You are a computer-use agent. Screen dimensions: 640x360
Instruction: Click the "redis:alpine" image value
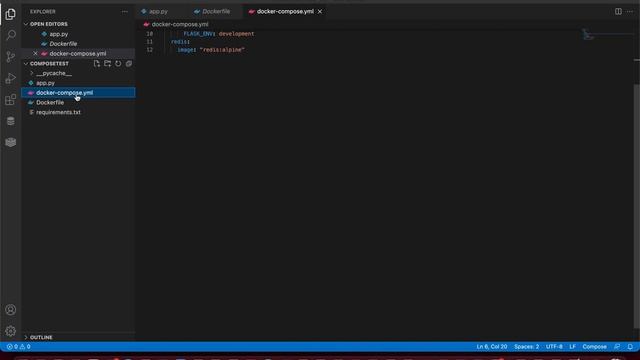point(222,50)
